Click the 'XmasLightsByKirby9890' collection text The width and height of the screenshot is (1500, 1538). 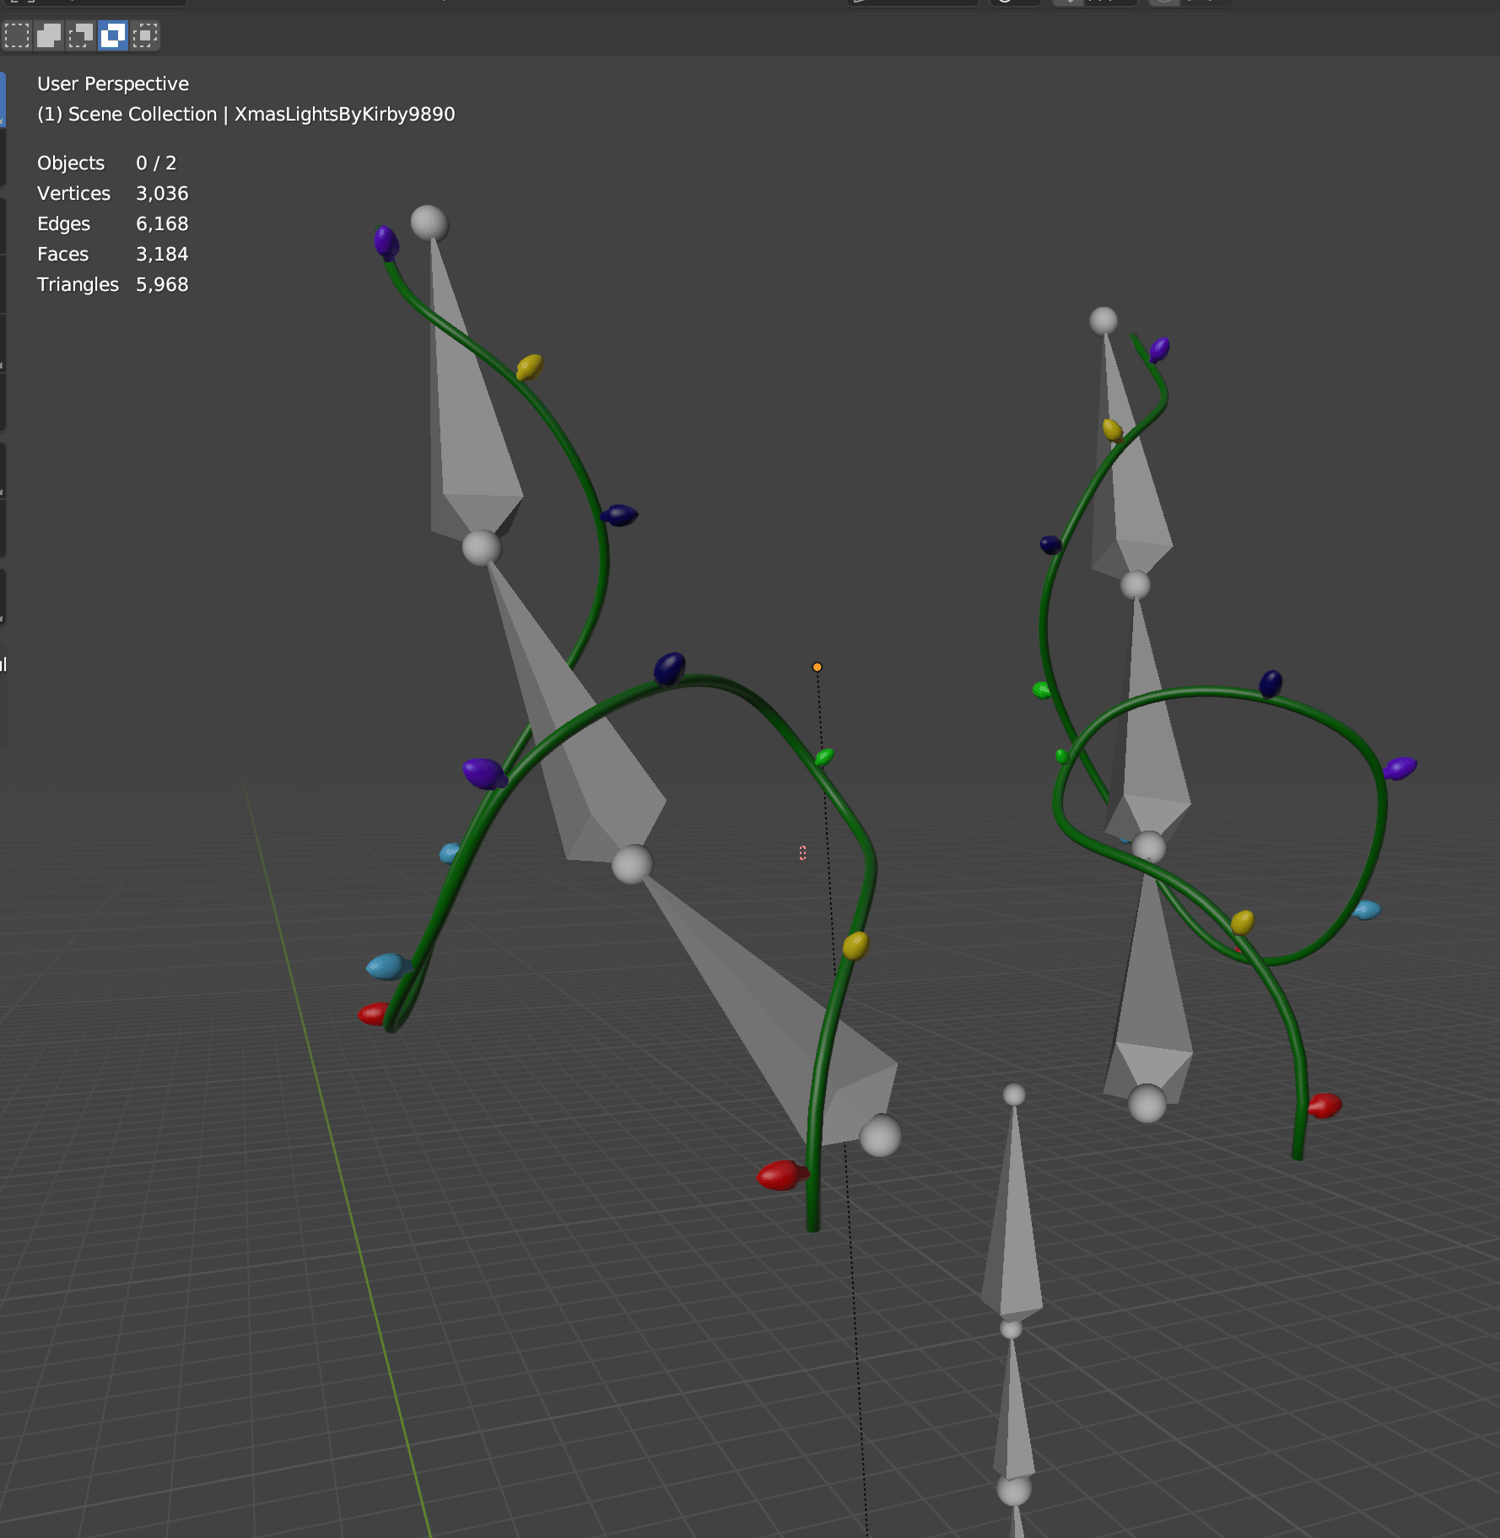[x=344, y=114]
